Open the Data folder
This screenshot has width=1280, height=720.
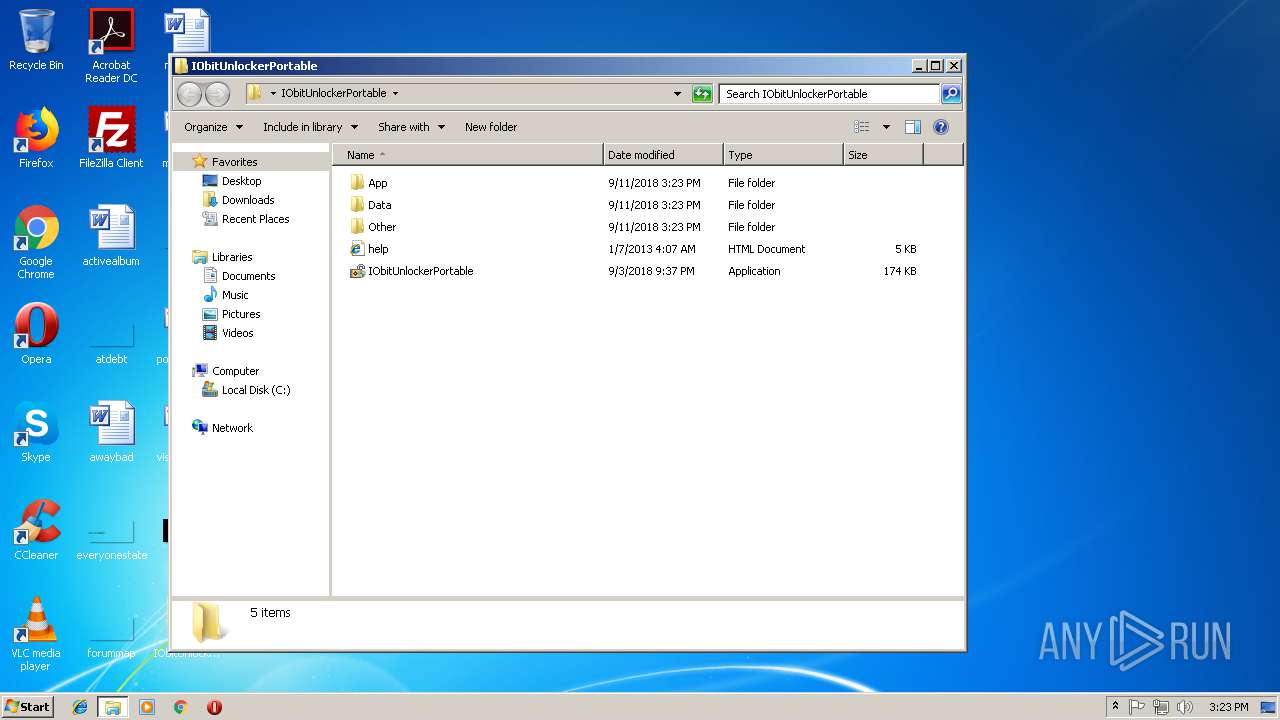tap(379, 205)
